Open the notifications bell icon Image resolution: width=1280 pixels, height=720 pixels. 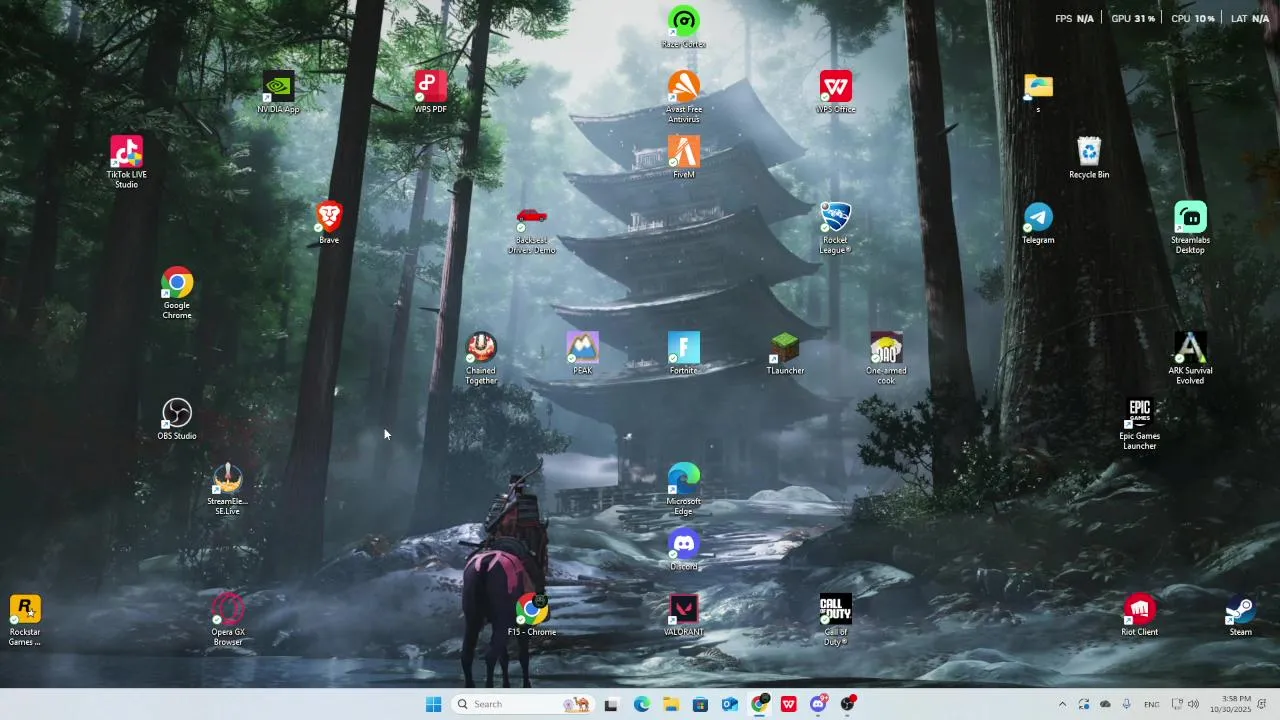1263,704
